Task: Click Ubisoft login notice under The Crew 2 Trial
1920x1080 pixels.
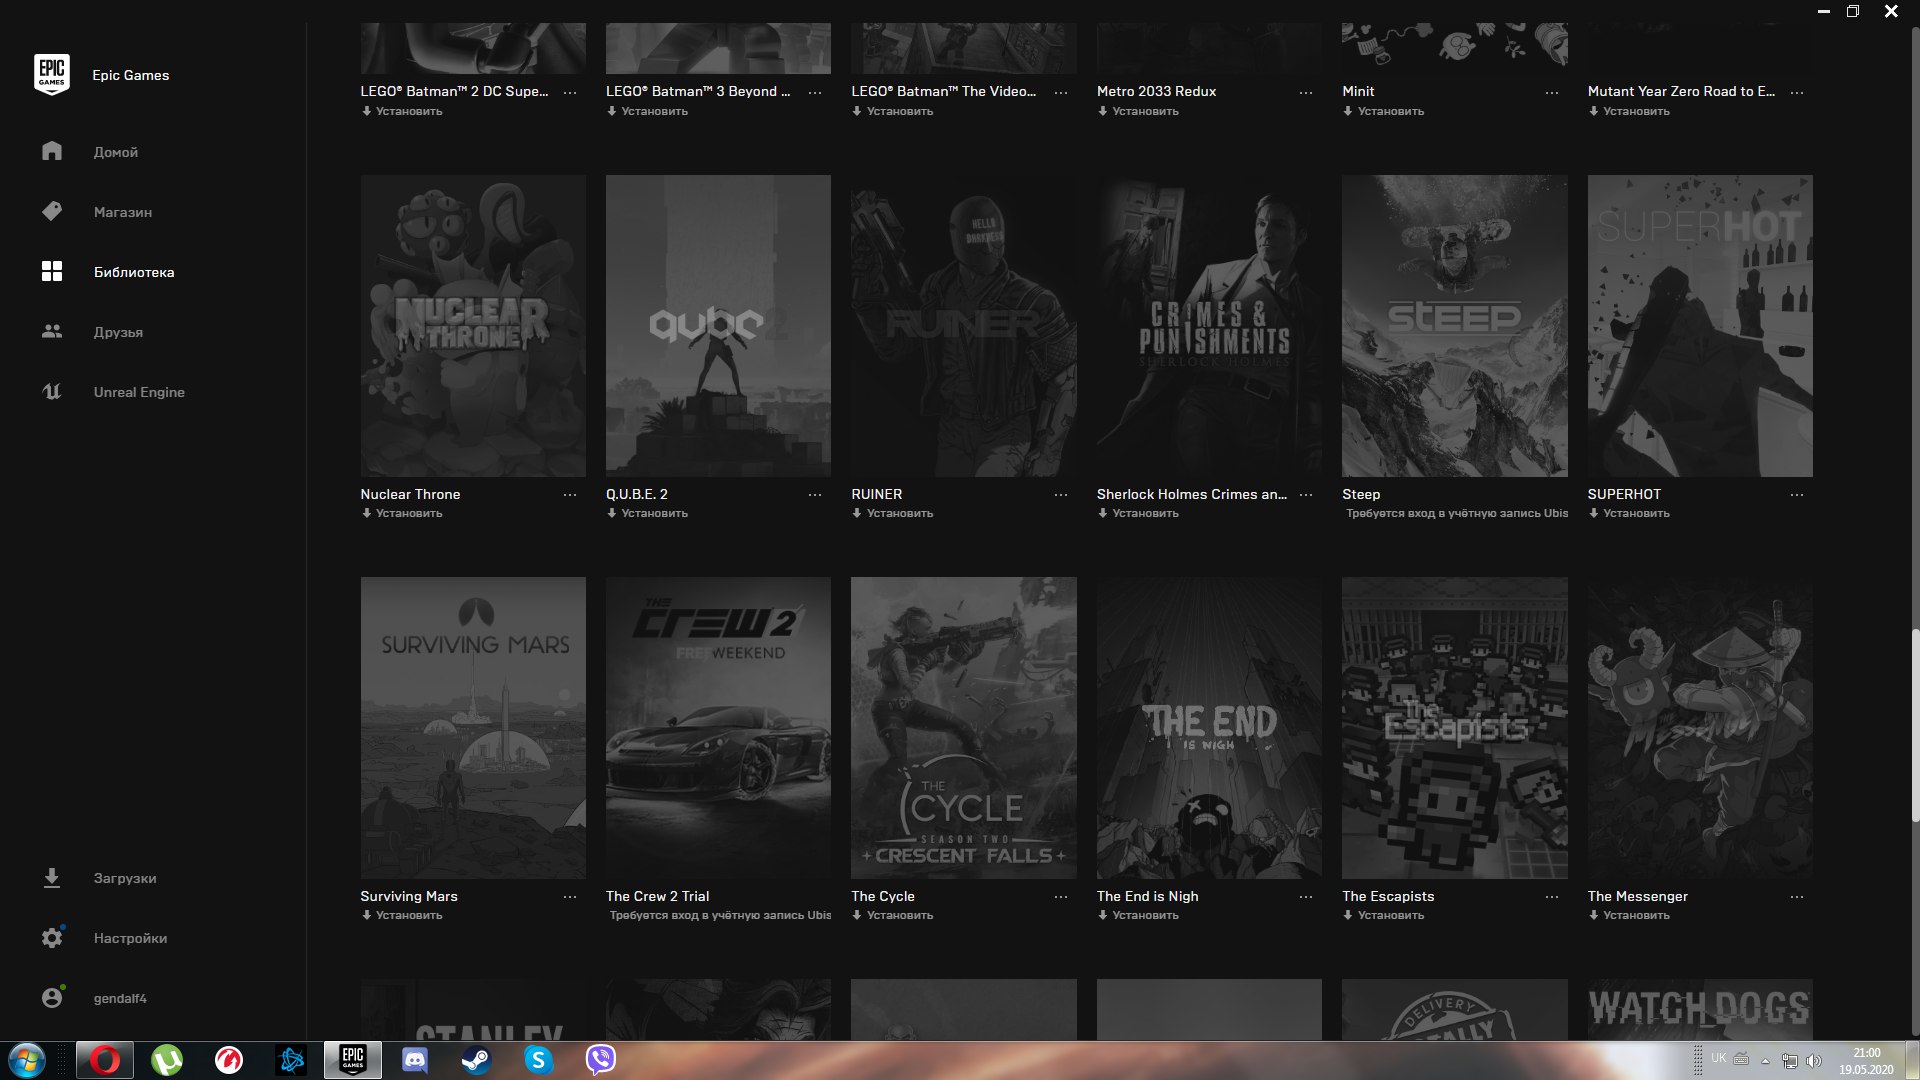Action: point(720,915)
